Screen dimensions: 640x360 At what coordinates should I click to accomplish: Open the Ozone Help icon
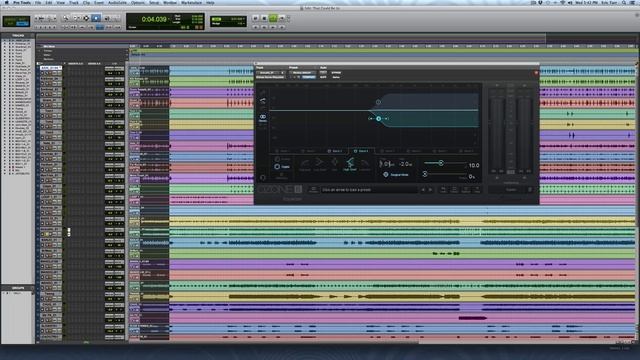[477, 190]
